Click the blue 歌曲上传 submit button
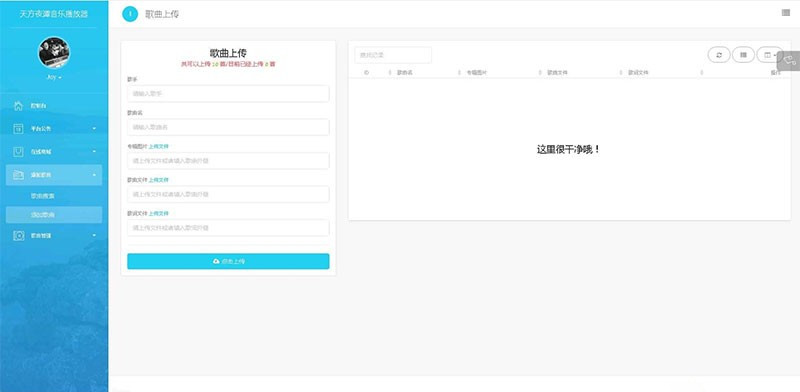Screen dimensions: 800x392 click(x=228, y=261)
